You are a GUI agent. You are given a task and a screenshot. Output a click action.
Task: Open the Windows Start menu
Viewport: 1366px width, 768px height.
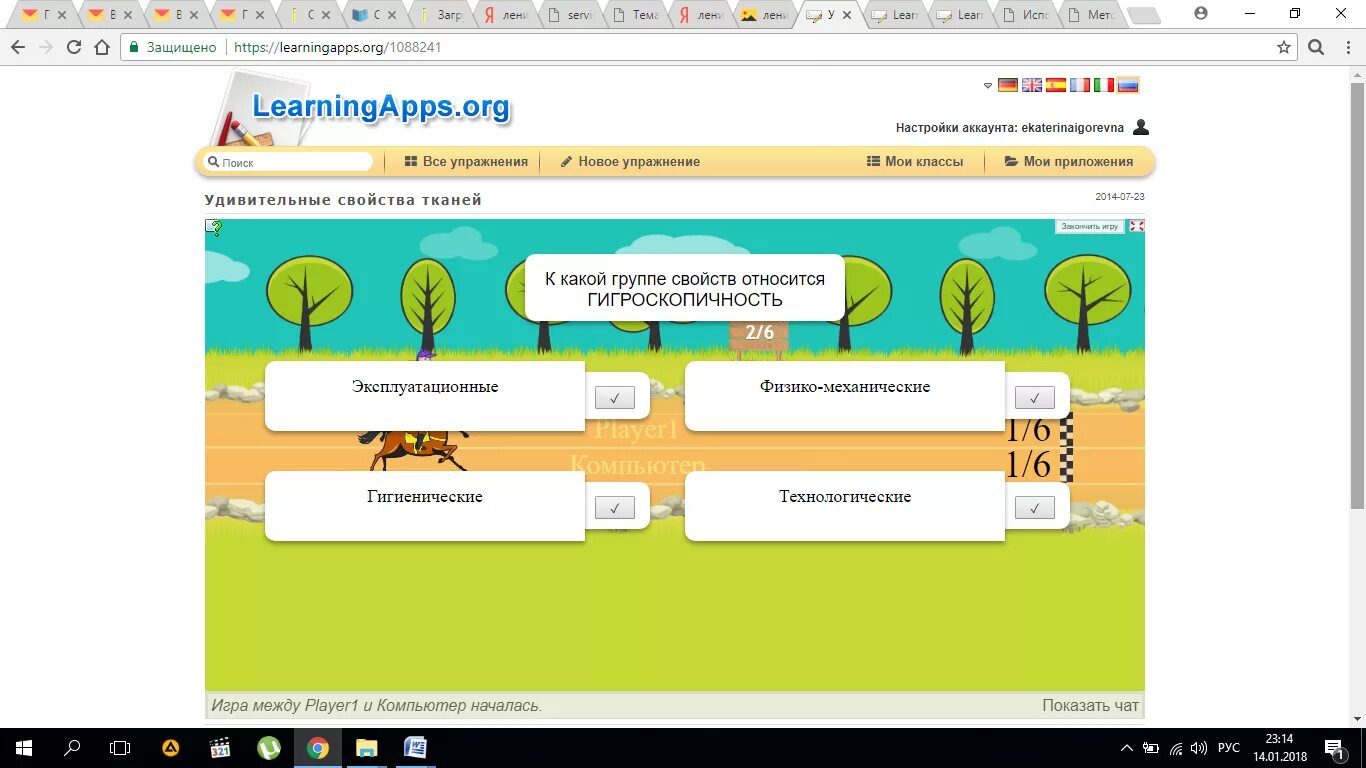tap(24, 748)
